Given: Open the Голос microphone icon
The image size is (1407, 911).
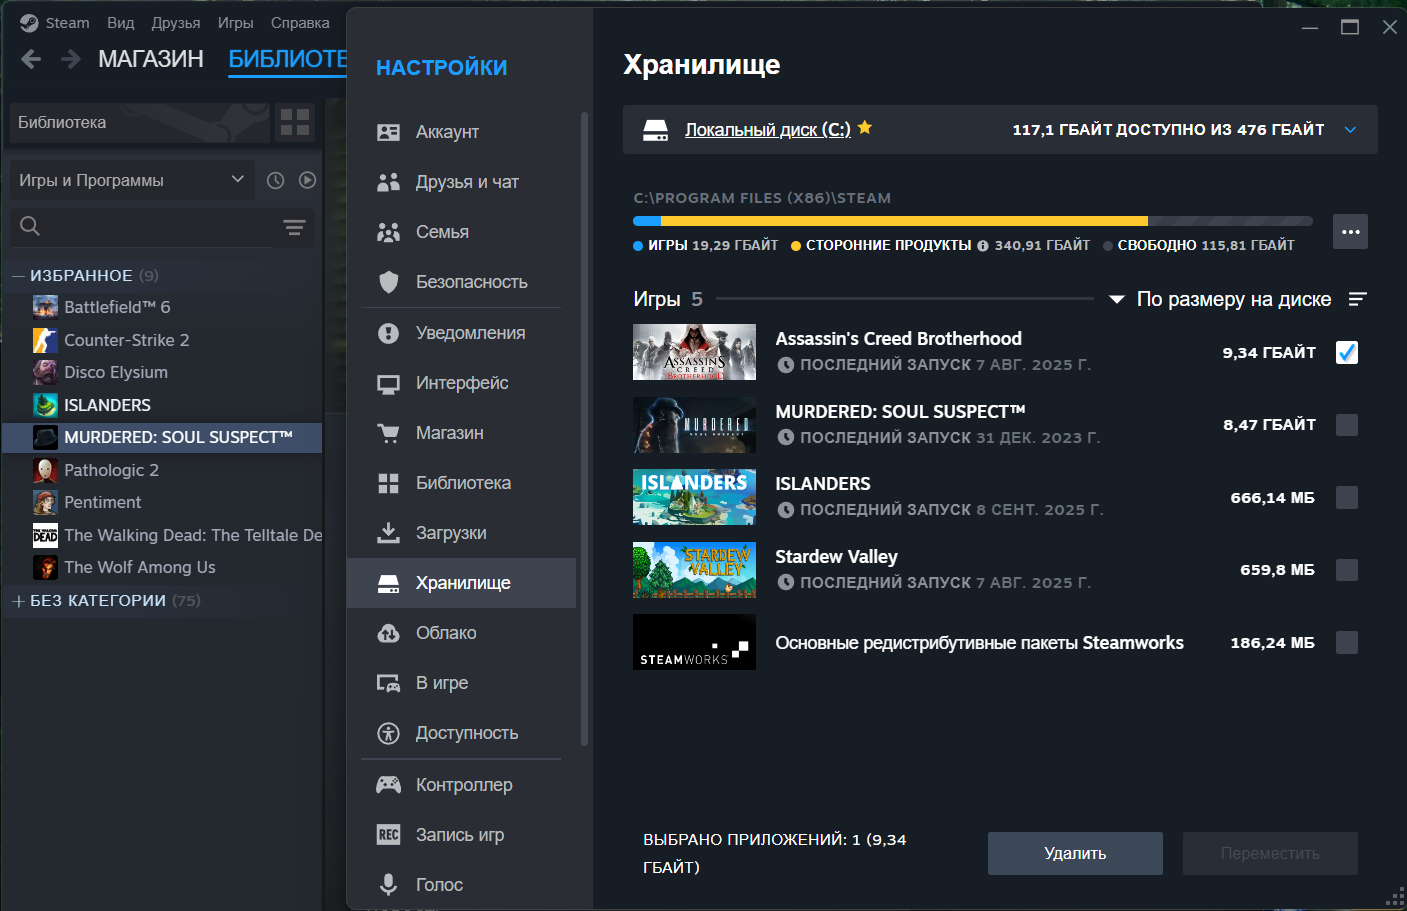Looking at the screenshot, I should coord(388,885).
